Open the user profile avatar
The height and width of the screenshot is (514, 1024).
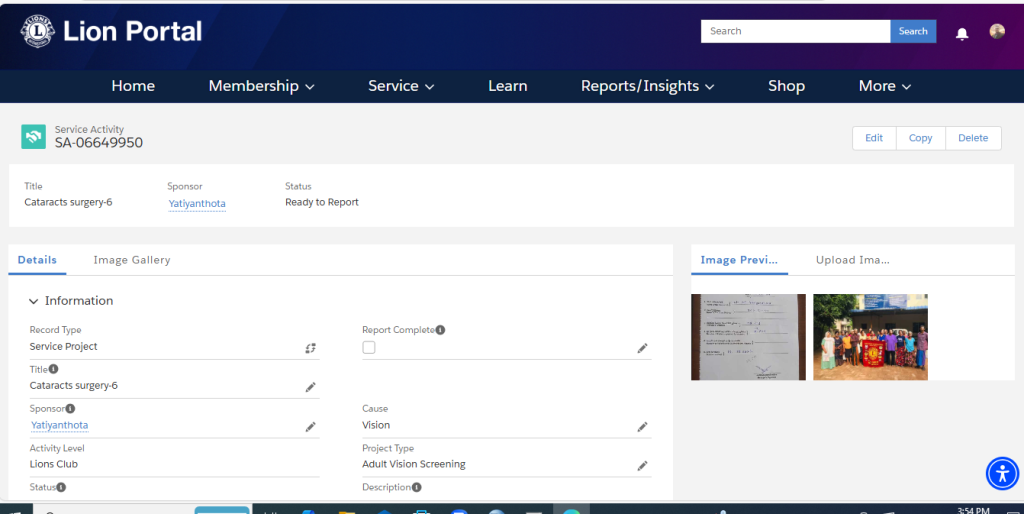(997, 31)
